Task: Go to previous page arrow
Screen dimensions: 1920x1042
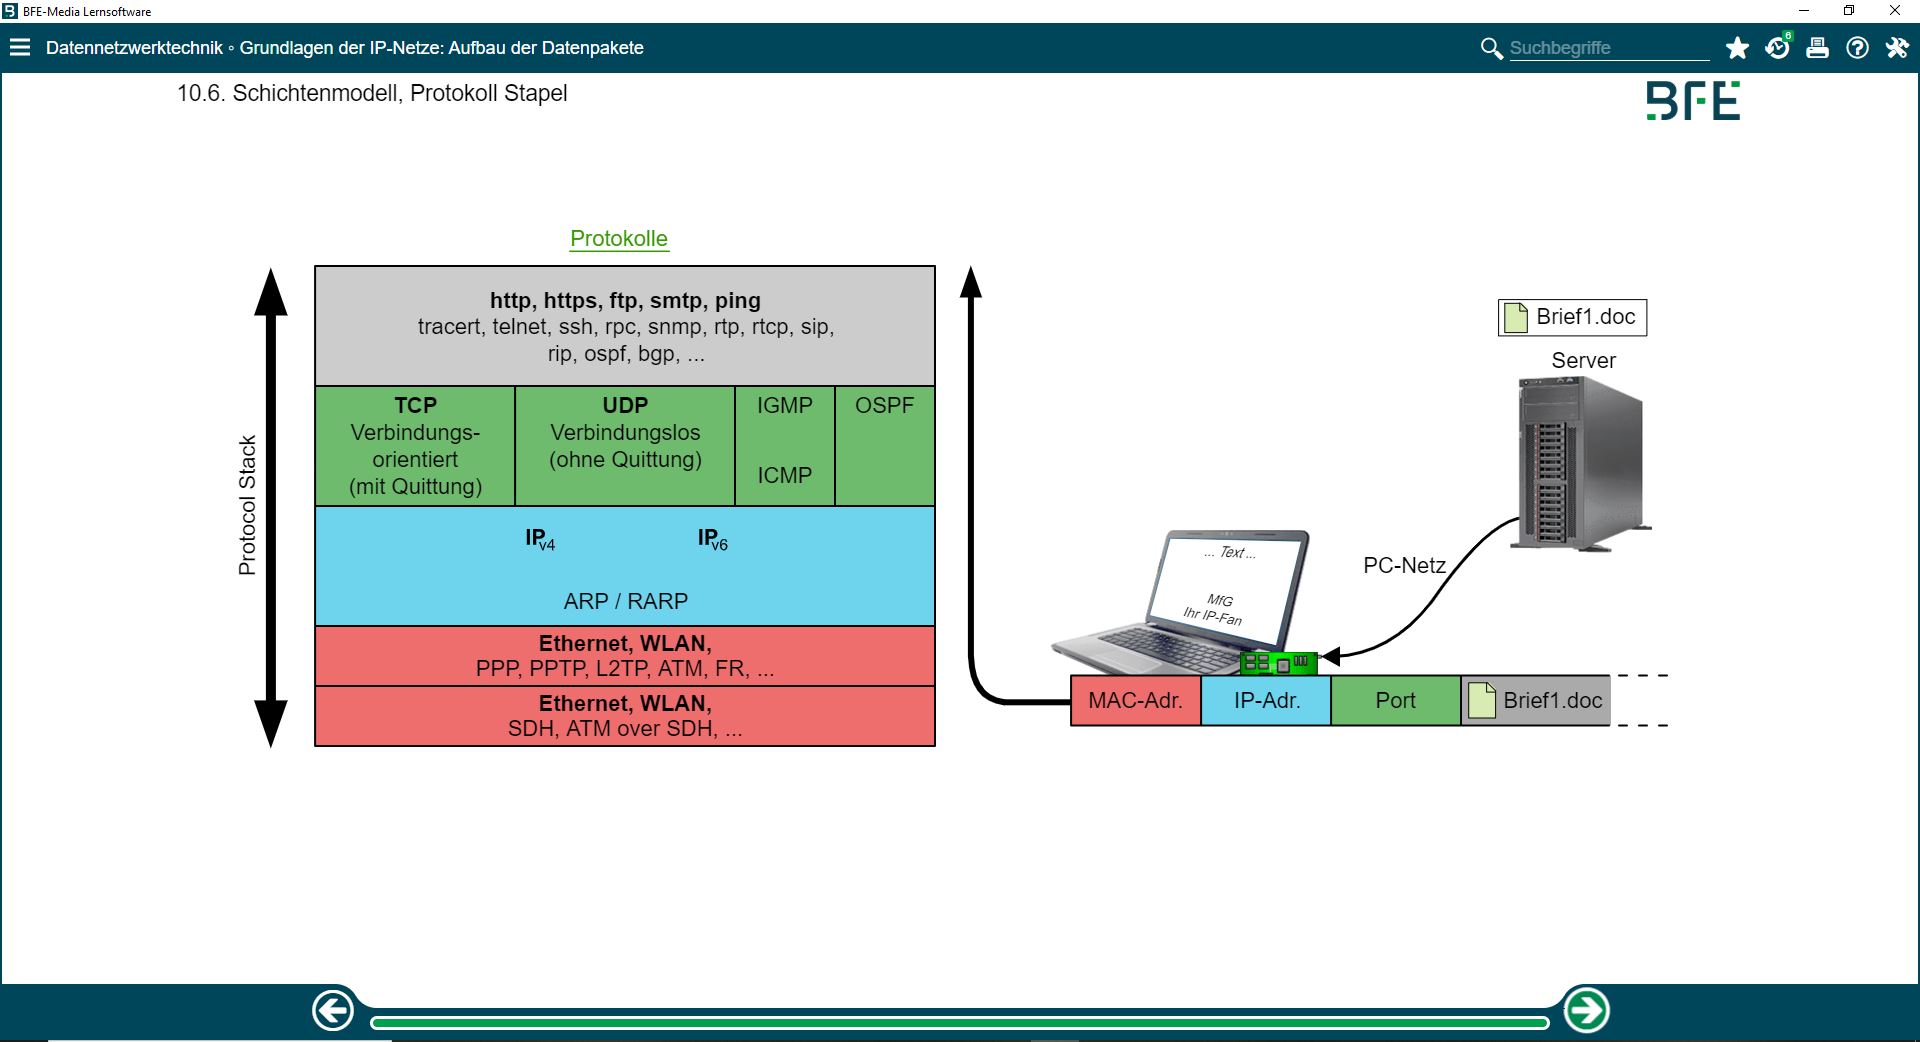Action: 333,1010
